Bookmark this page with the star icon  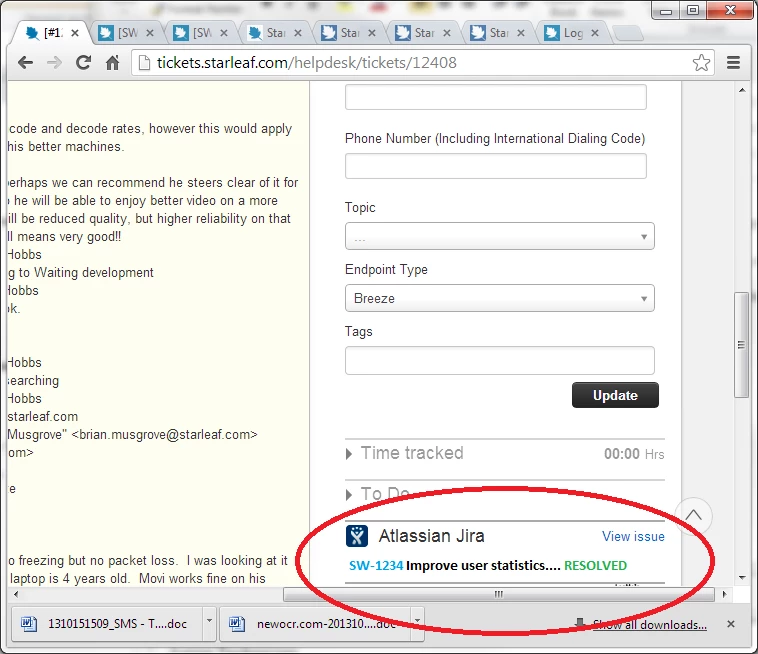click(x=701, y=62)
